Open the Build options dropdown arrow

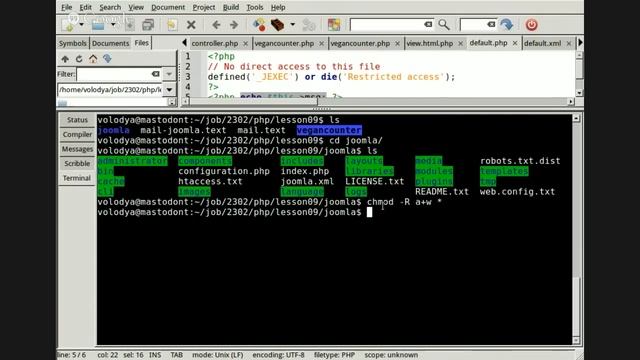[292, 25]
